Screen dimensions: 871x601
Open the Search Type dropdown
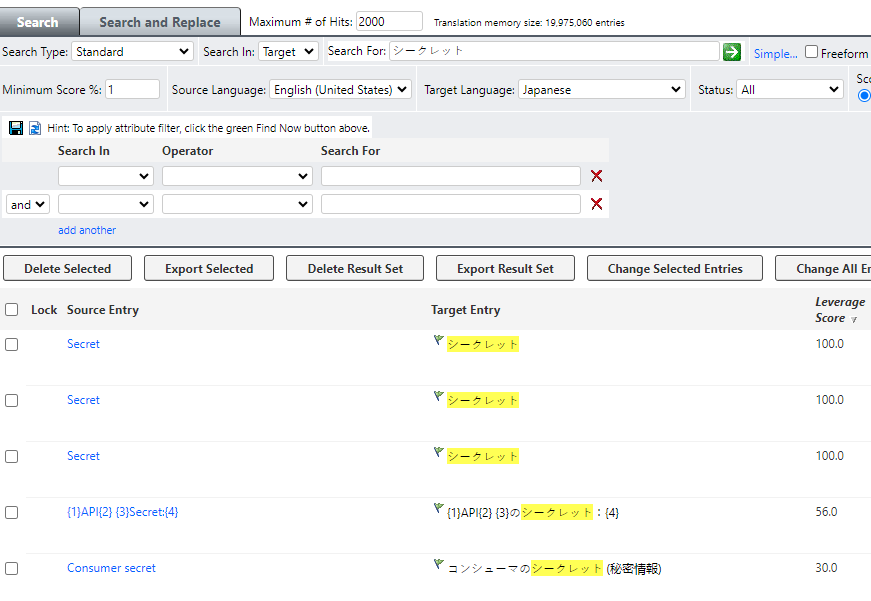click(x=131, y=51)
